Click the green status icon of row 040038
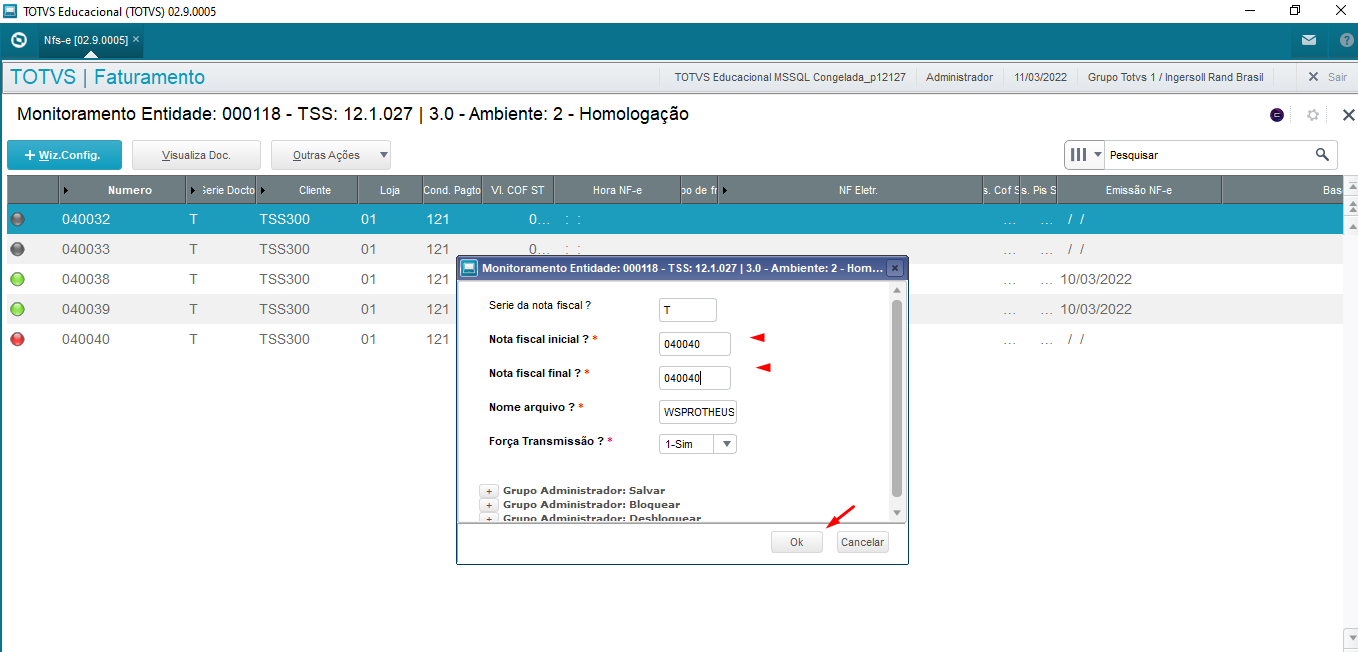1358x652 pixels. coord(17,279)
